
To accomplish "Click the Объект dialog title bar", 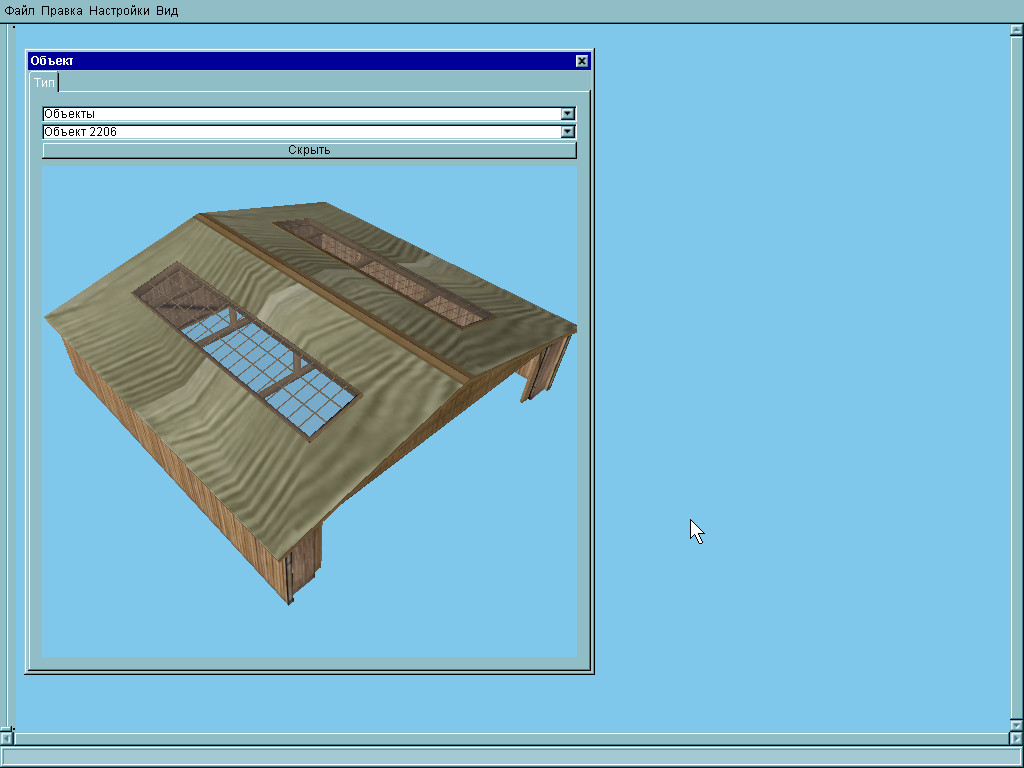I will (309, 61).
